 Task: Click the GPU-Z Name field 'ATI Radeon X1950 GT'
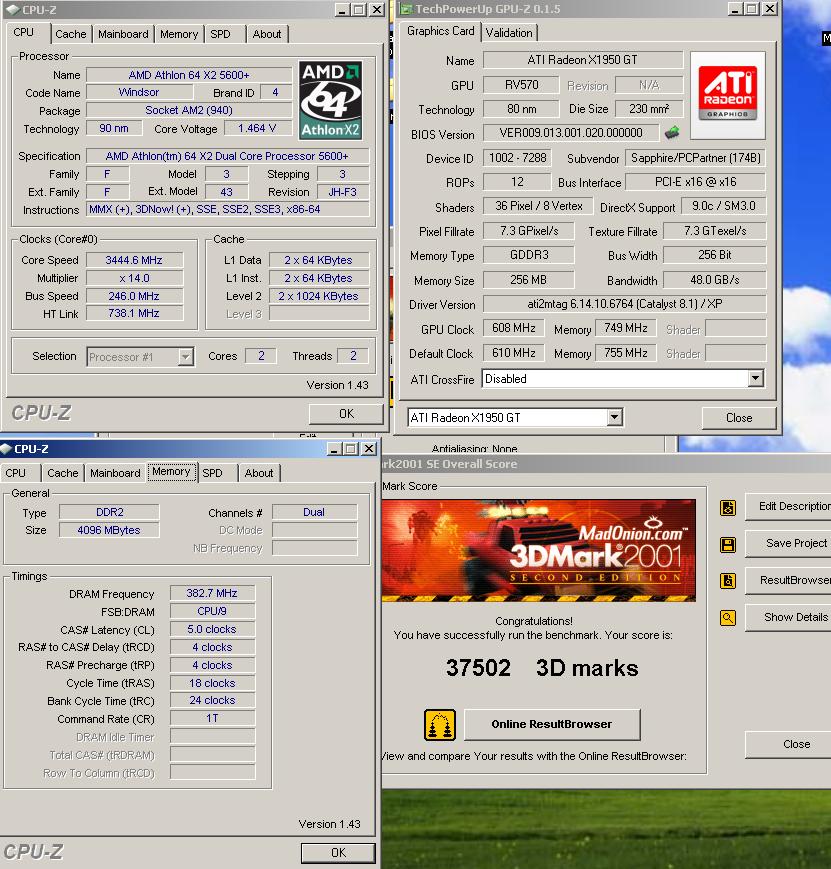tap(583, 60)
